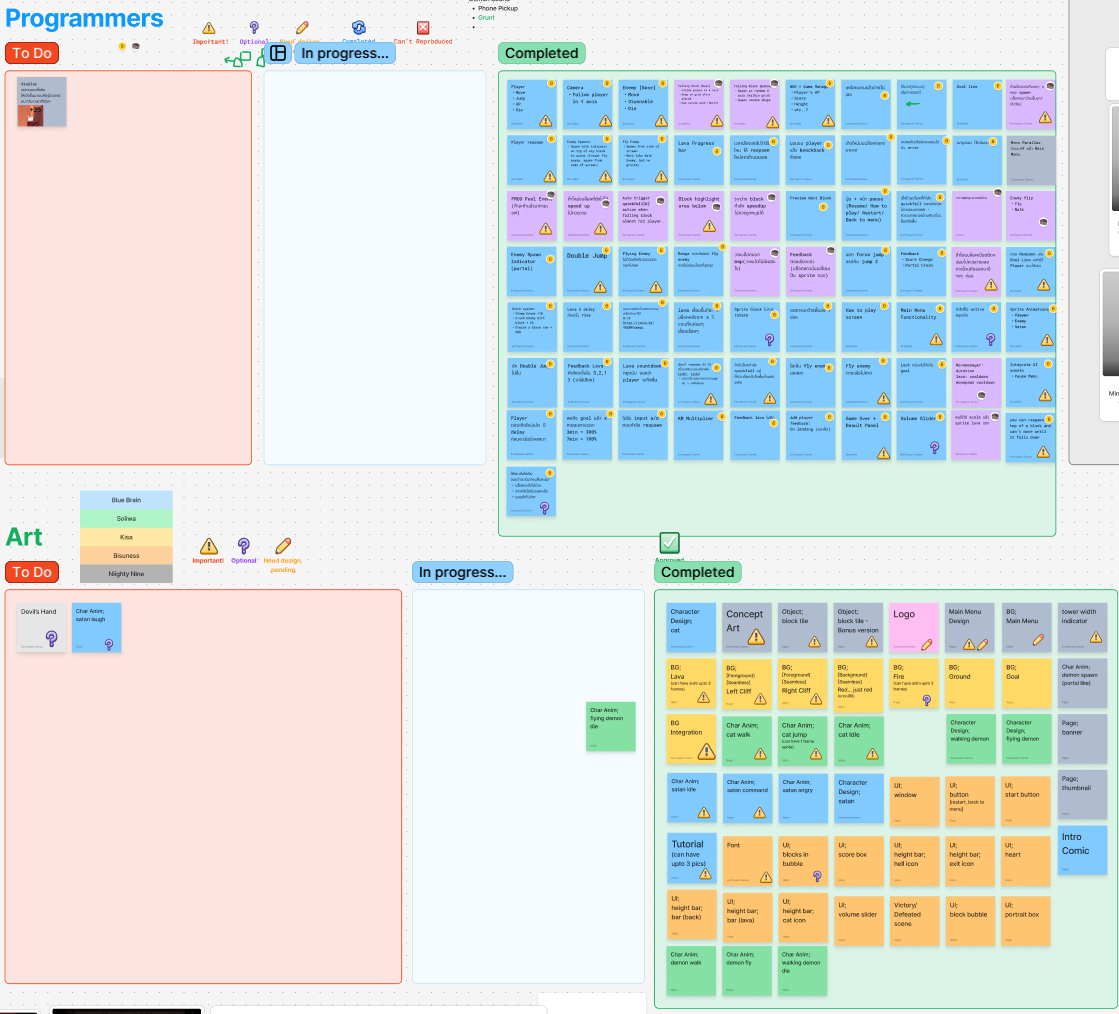Select Character Design cat note
1119x1014 pixels.
(692, 628)
